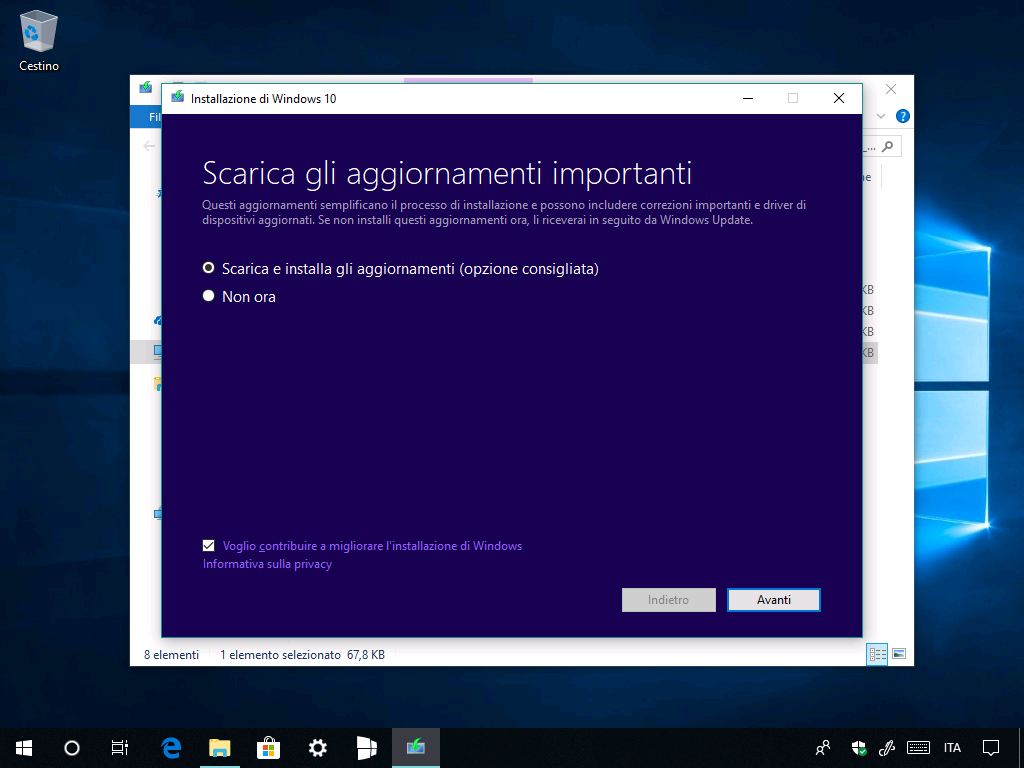Open the Informativa sulla privacy link
Image resolution: width=1024 pixels, height=768 pixels.
point(267,564)
